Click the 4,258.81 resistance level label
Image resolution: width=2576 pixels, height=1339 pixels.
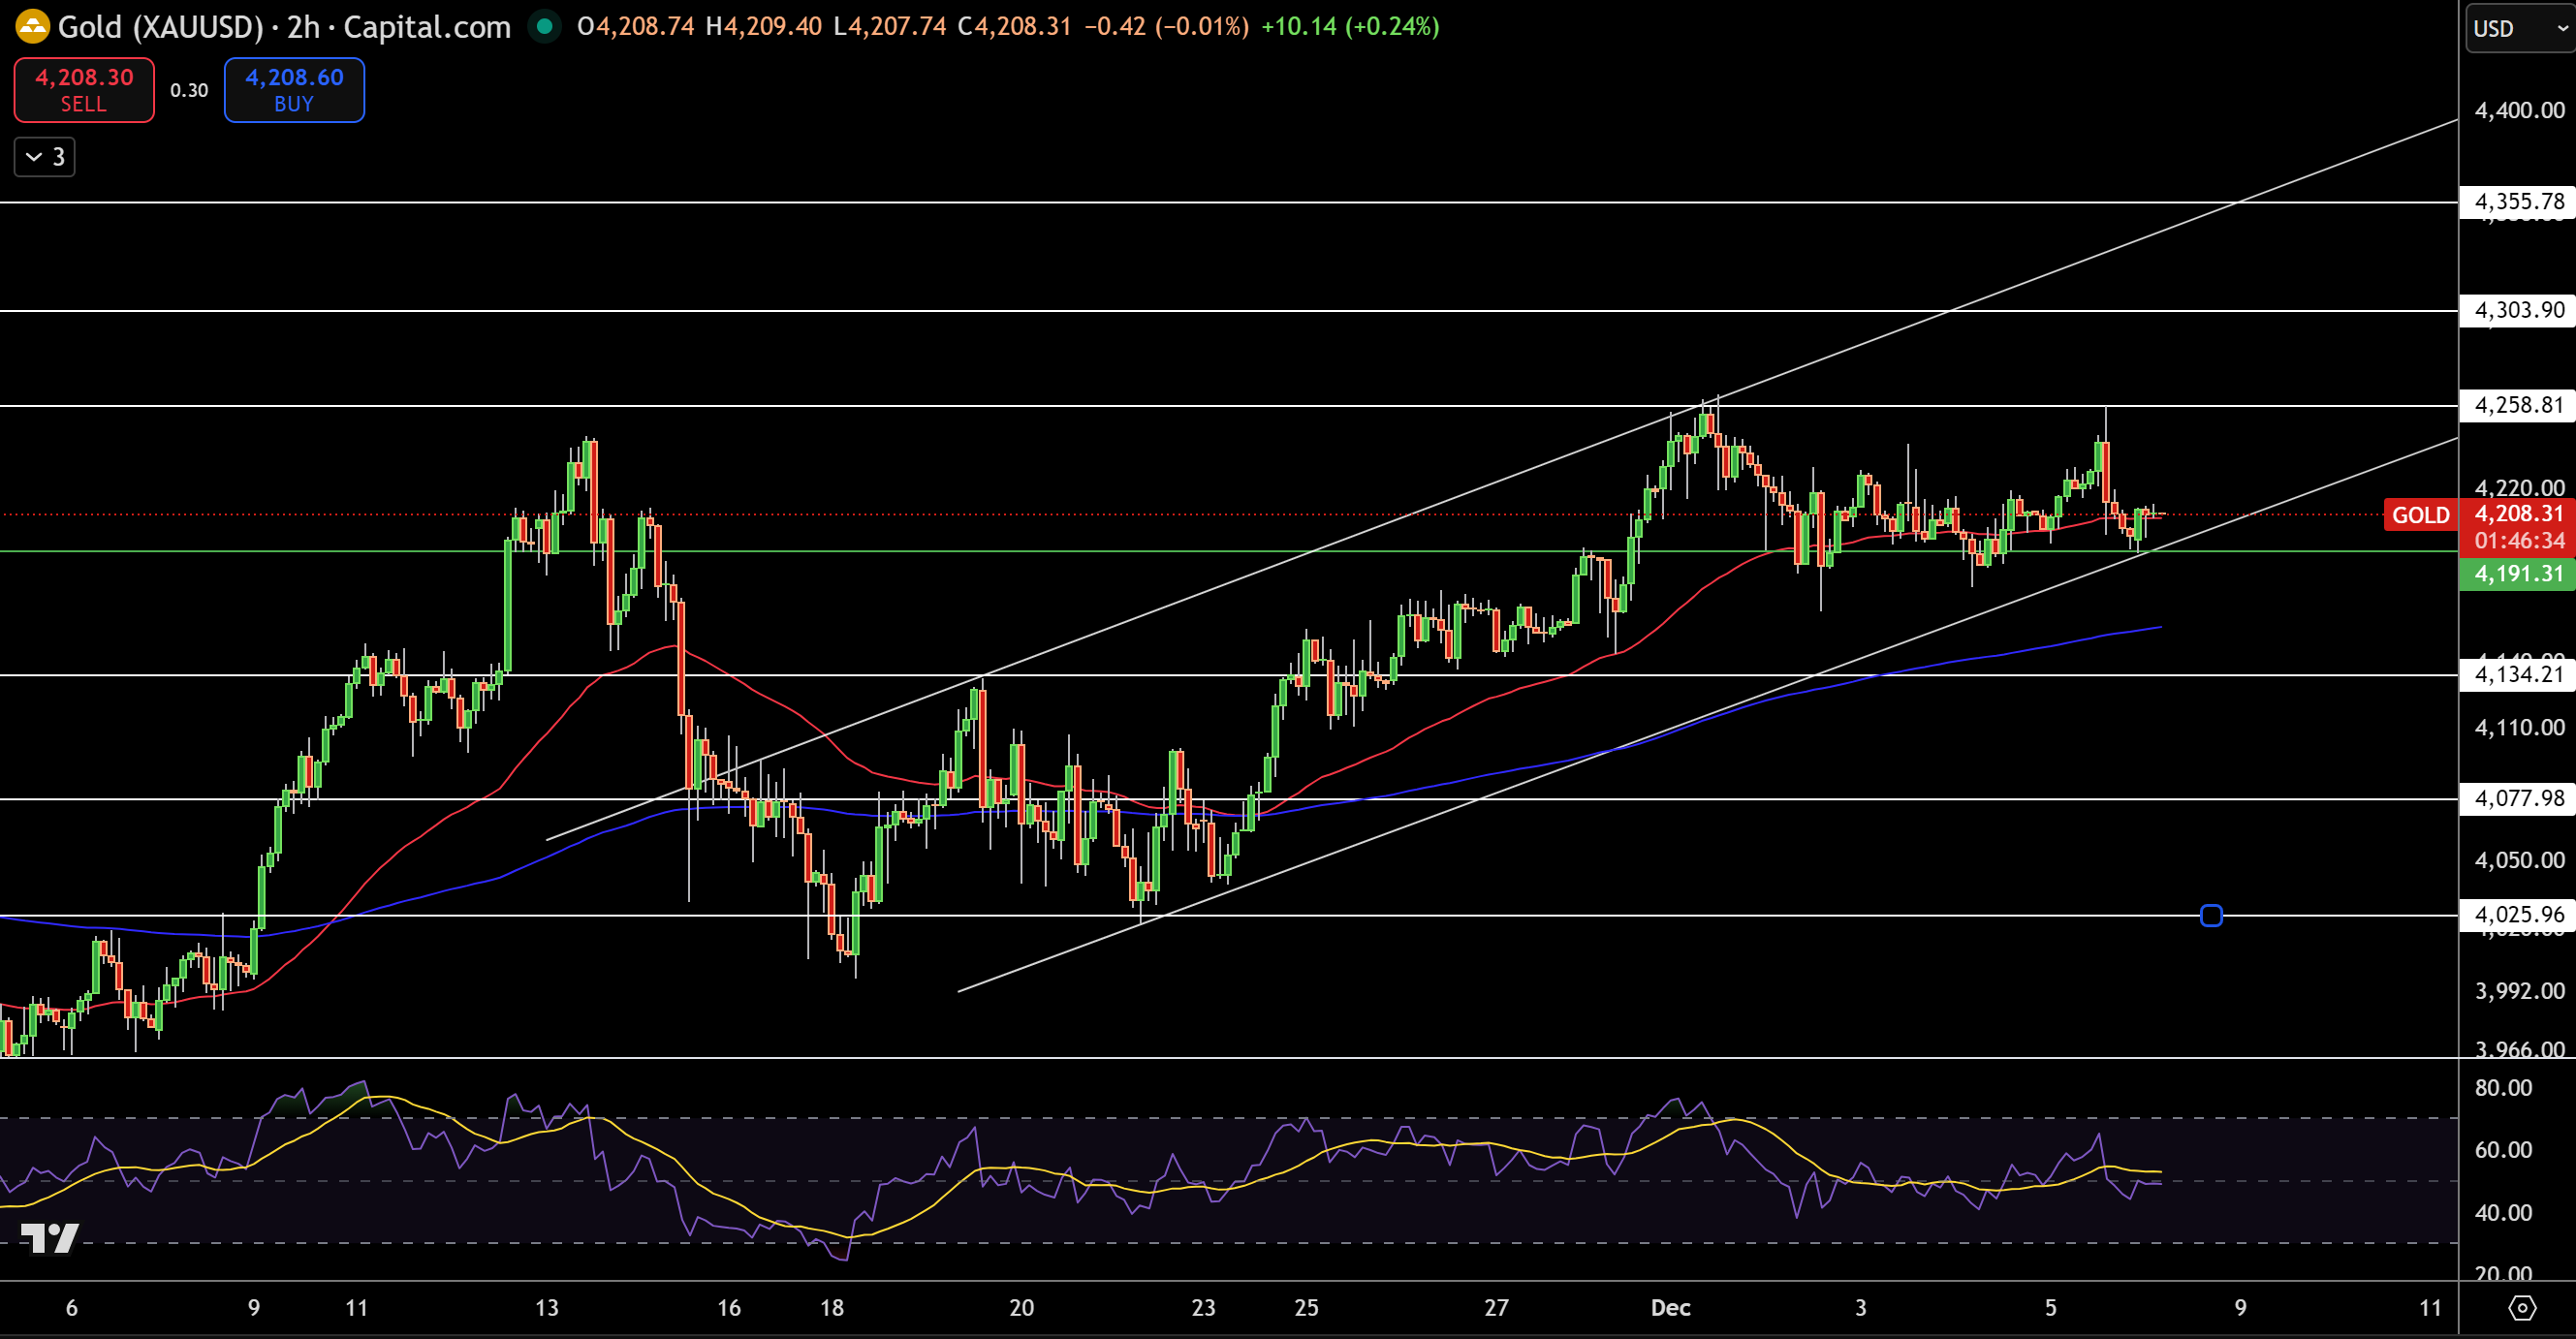point(2518,405)
